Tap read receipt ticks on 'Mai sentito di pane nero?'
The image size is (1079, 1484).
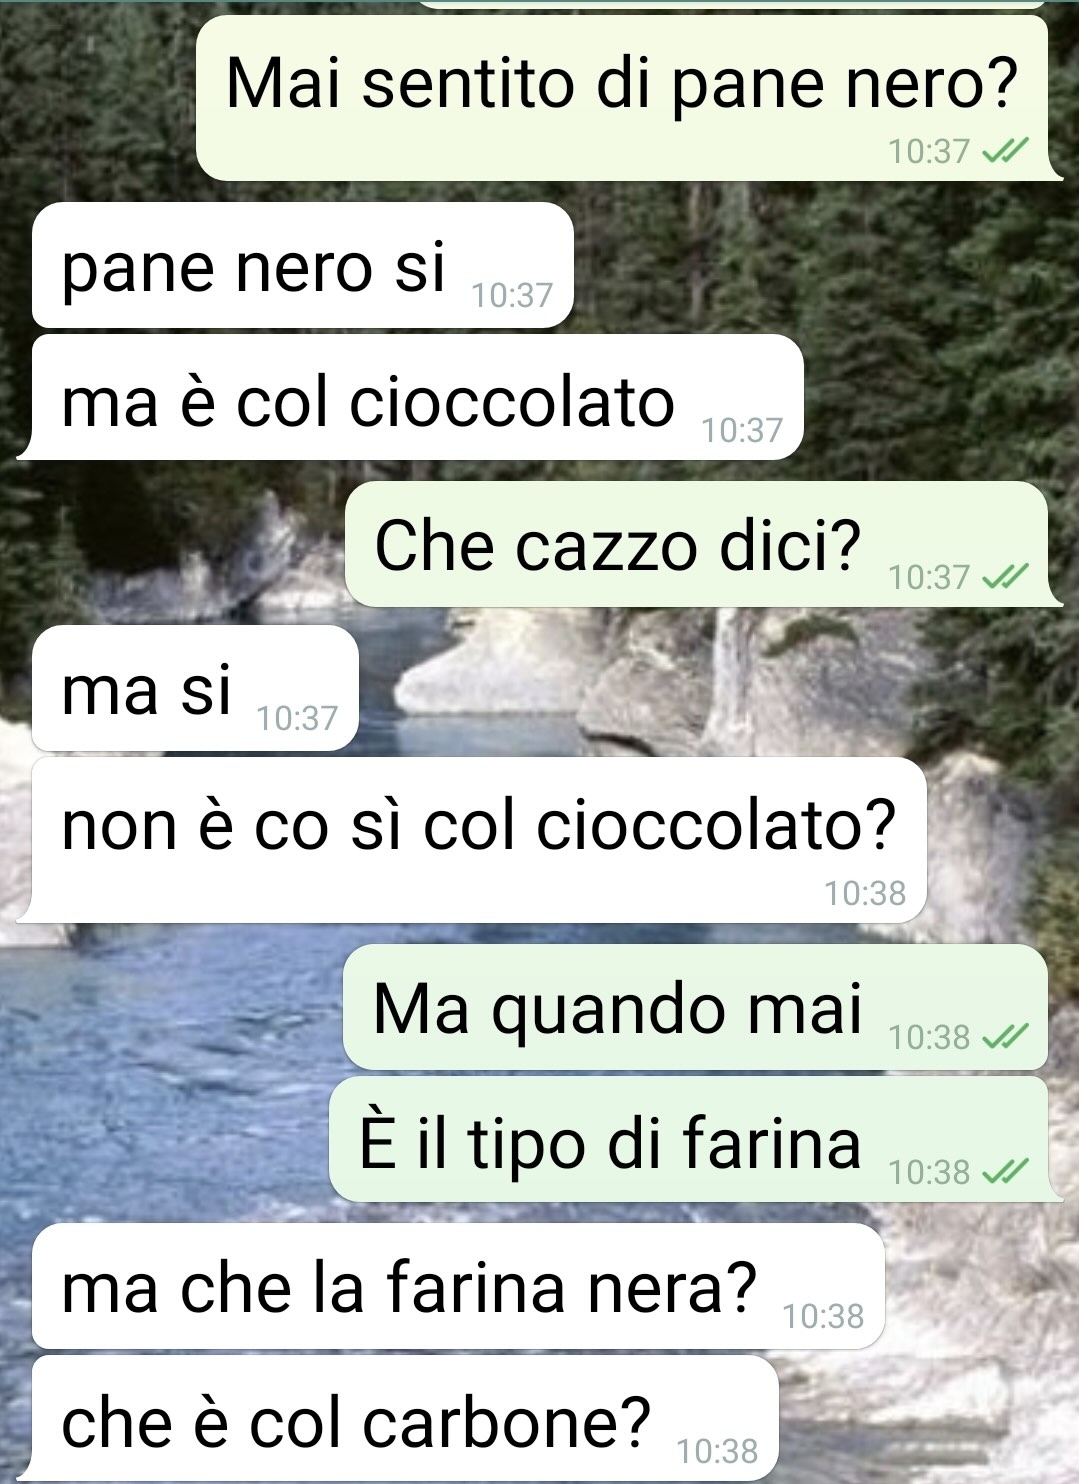[1004, 151]
